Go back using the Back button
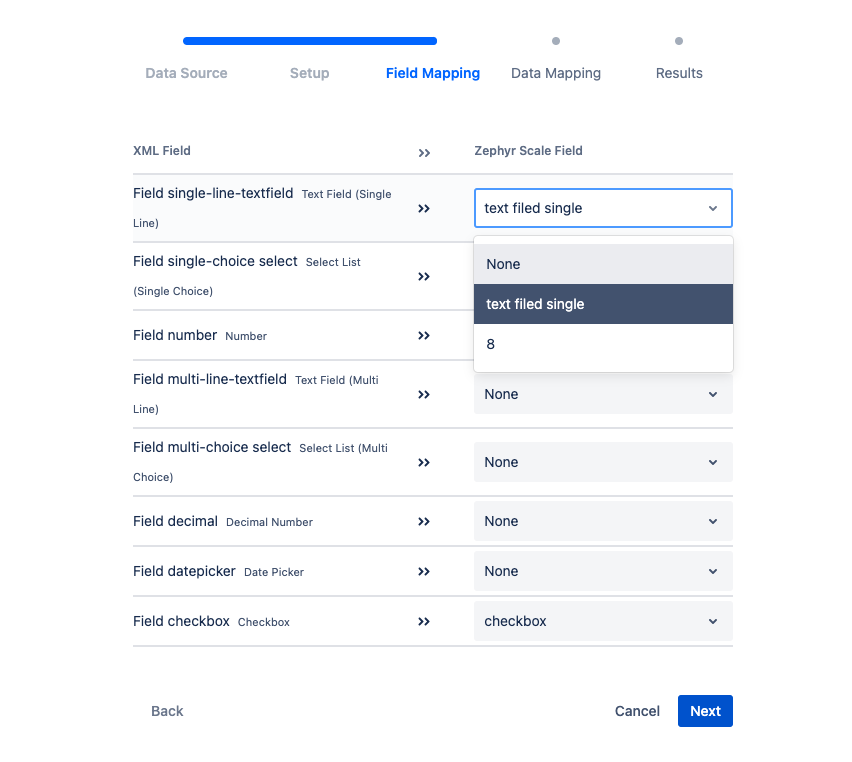Screen dimensions: 852x762 [167, 711]
